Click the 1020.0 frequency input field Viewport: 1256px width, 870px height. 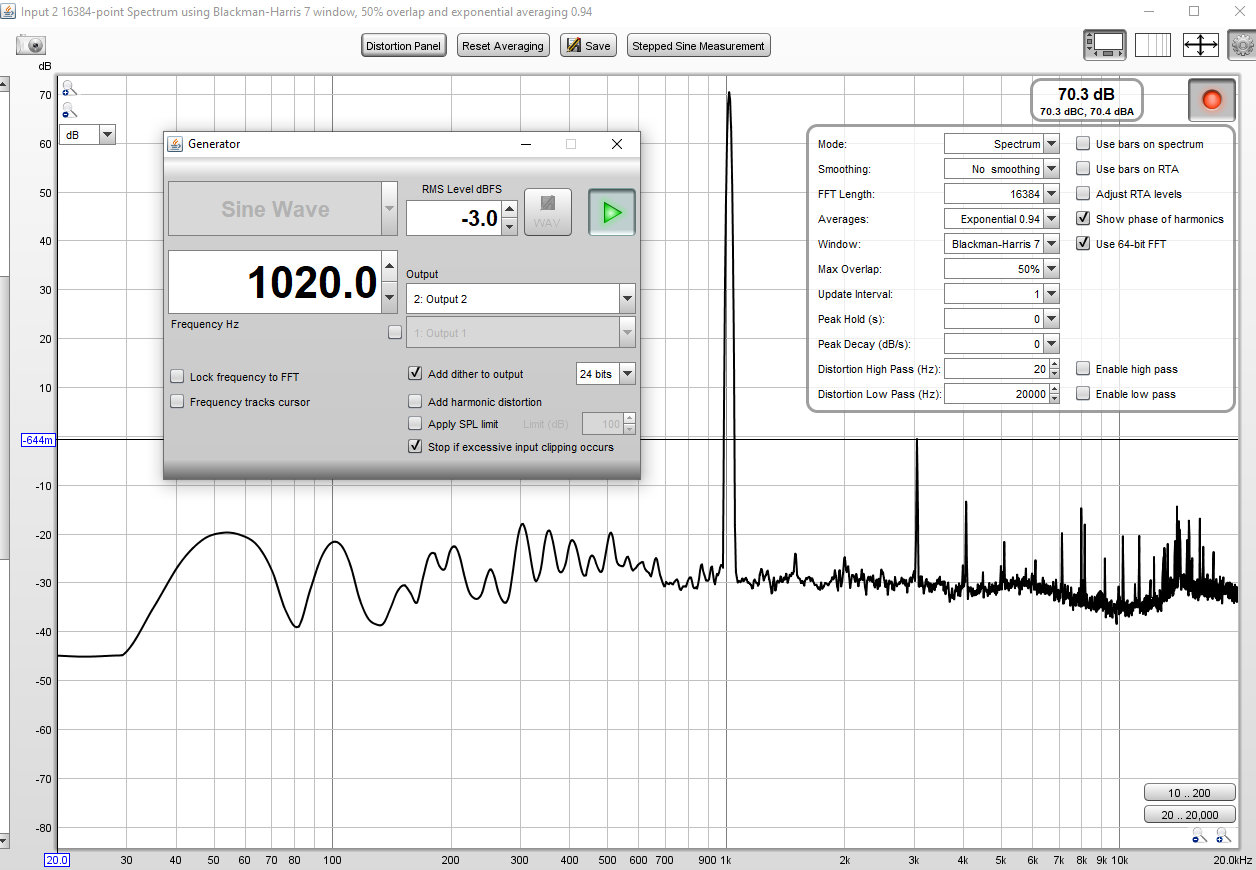275,282
